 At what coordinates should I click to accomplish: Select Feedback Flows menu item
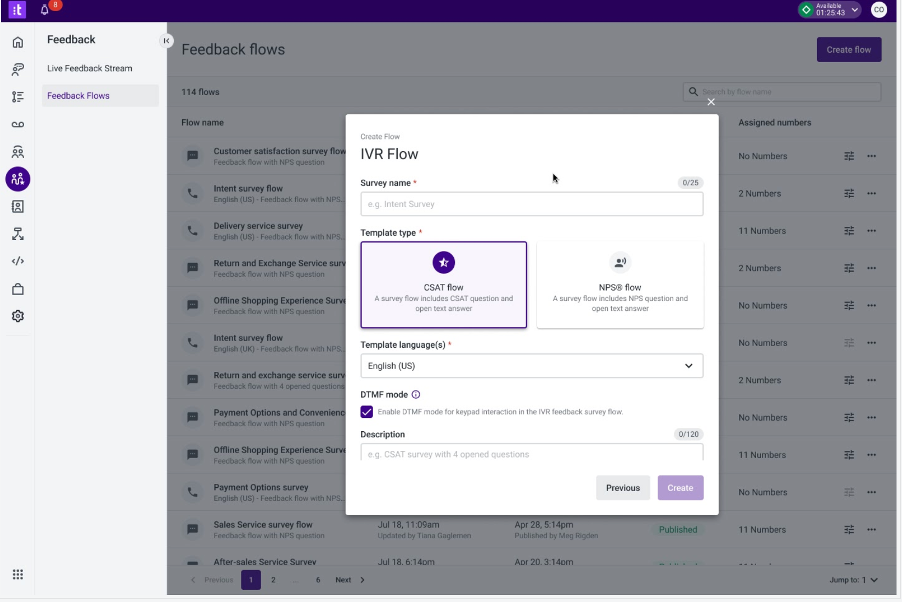(78, 96)
